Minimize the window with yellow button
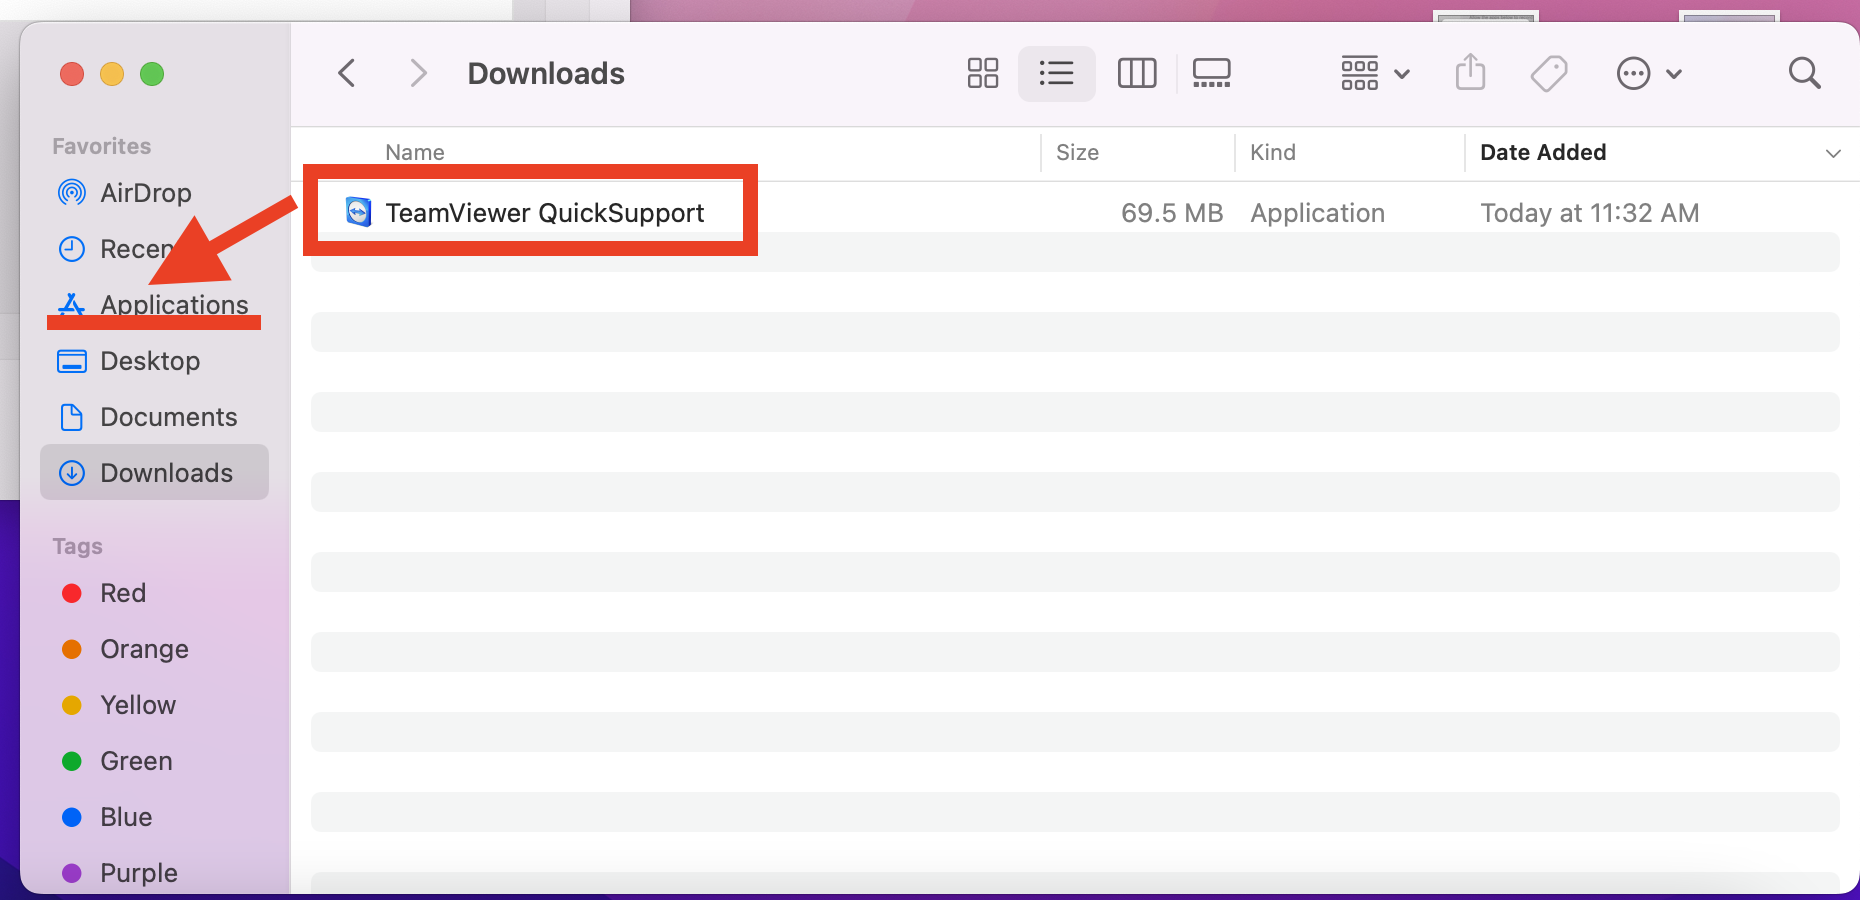Viewport: 1860px width, 900px height. (112, 74)
